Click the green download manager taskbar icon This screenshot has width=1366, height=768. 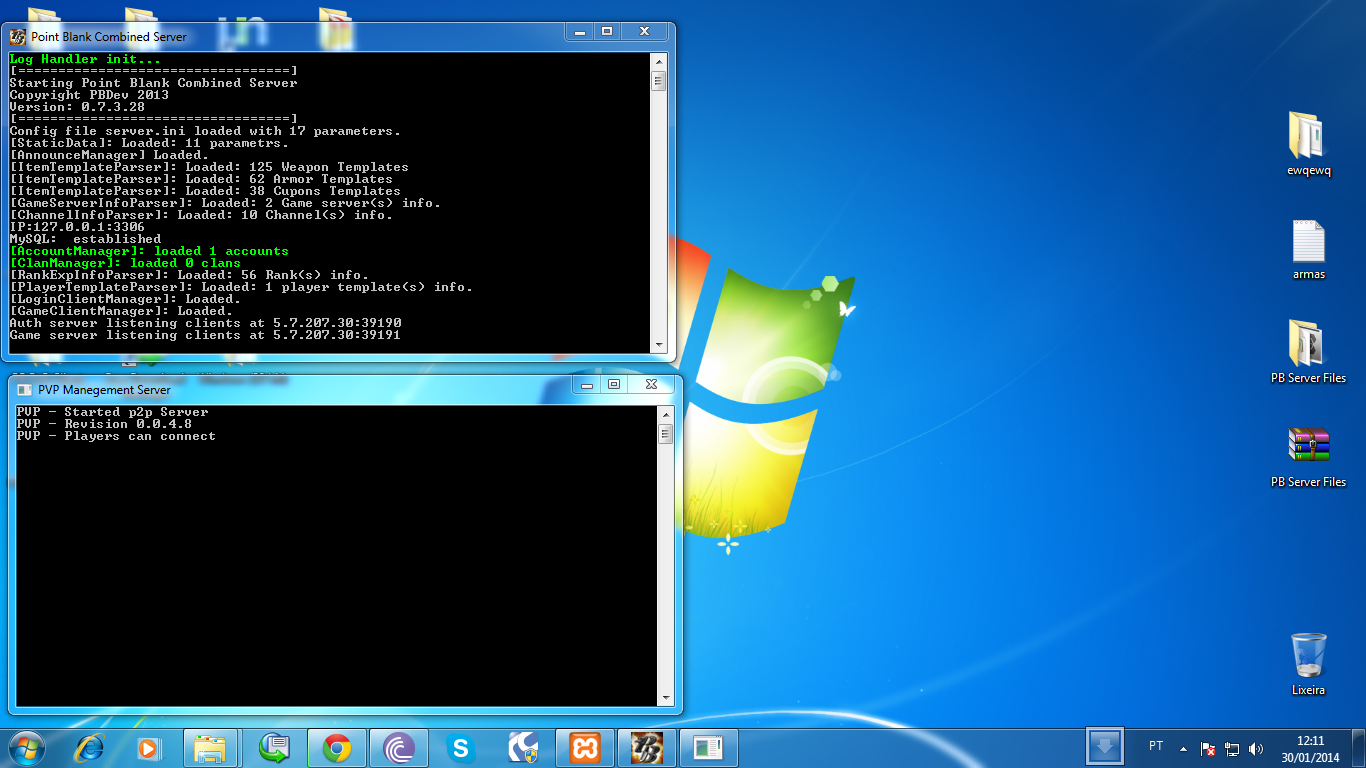pyautogui.click(x=273, y=746)
